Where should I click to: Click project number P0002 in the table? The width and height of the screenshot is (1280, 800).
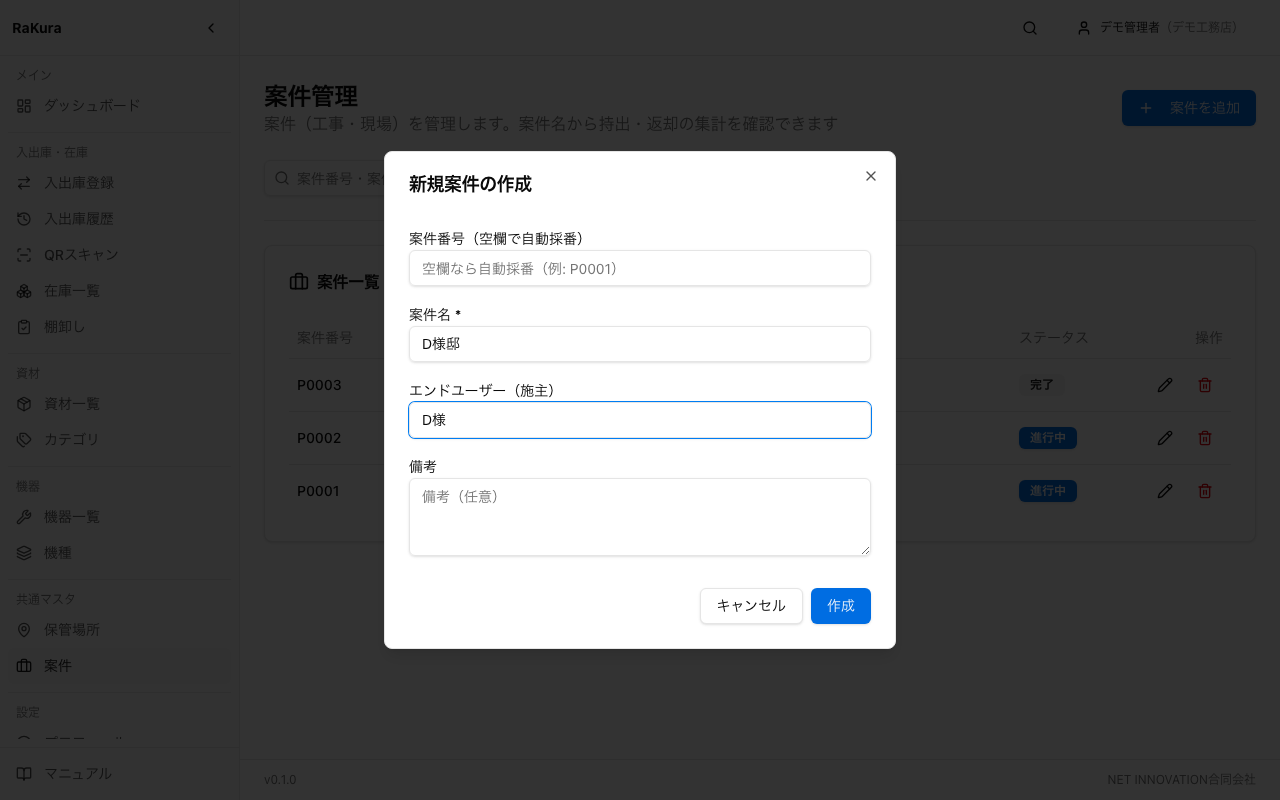click(x=319, y=438)
